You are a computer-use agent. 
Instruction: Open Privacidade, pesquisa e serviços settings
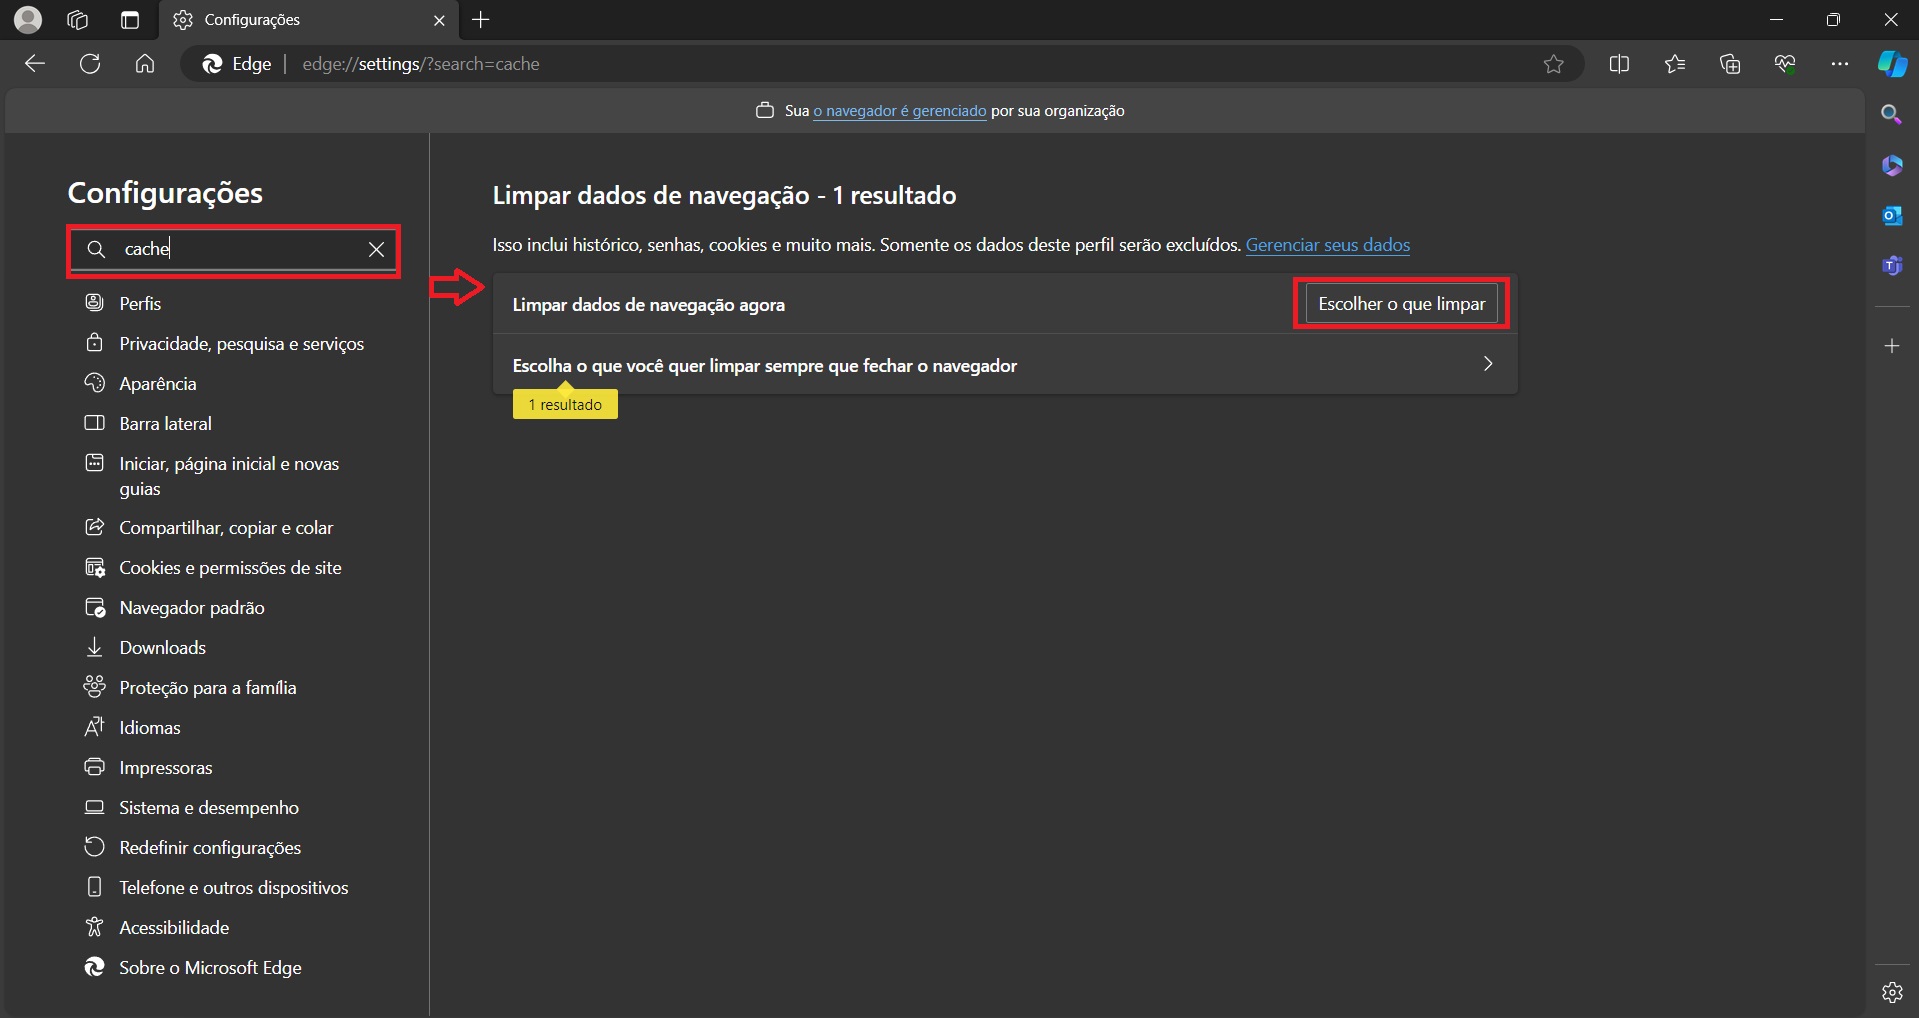pos(241,344)
